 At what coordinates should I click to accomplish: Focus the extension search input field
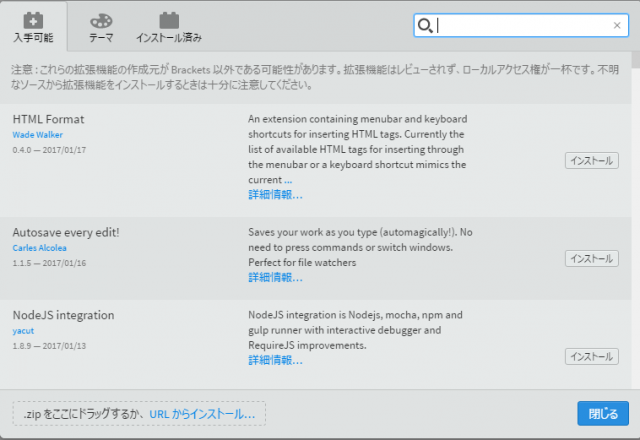pos(520,26)
